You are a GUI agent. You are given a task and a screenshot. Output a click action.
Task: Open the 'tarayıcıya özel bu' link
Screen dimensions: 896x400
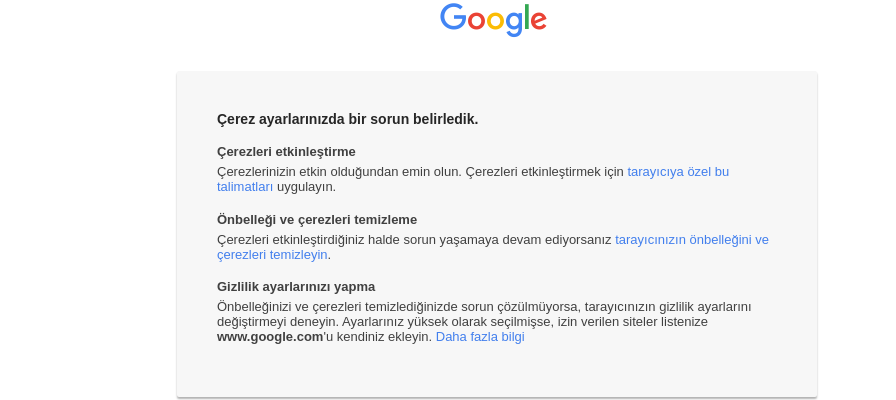click(x=678, y=171)
